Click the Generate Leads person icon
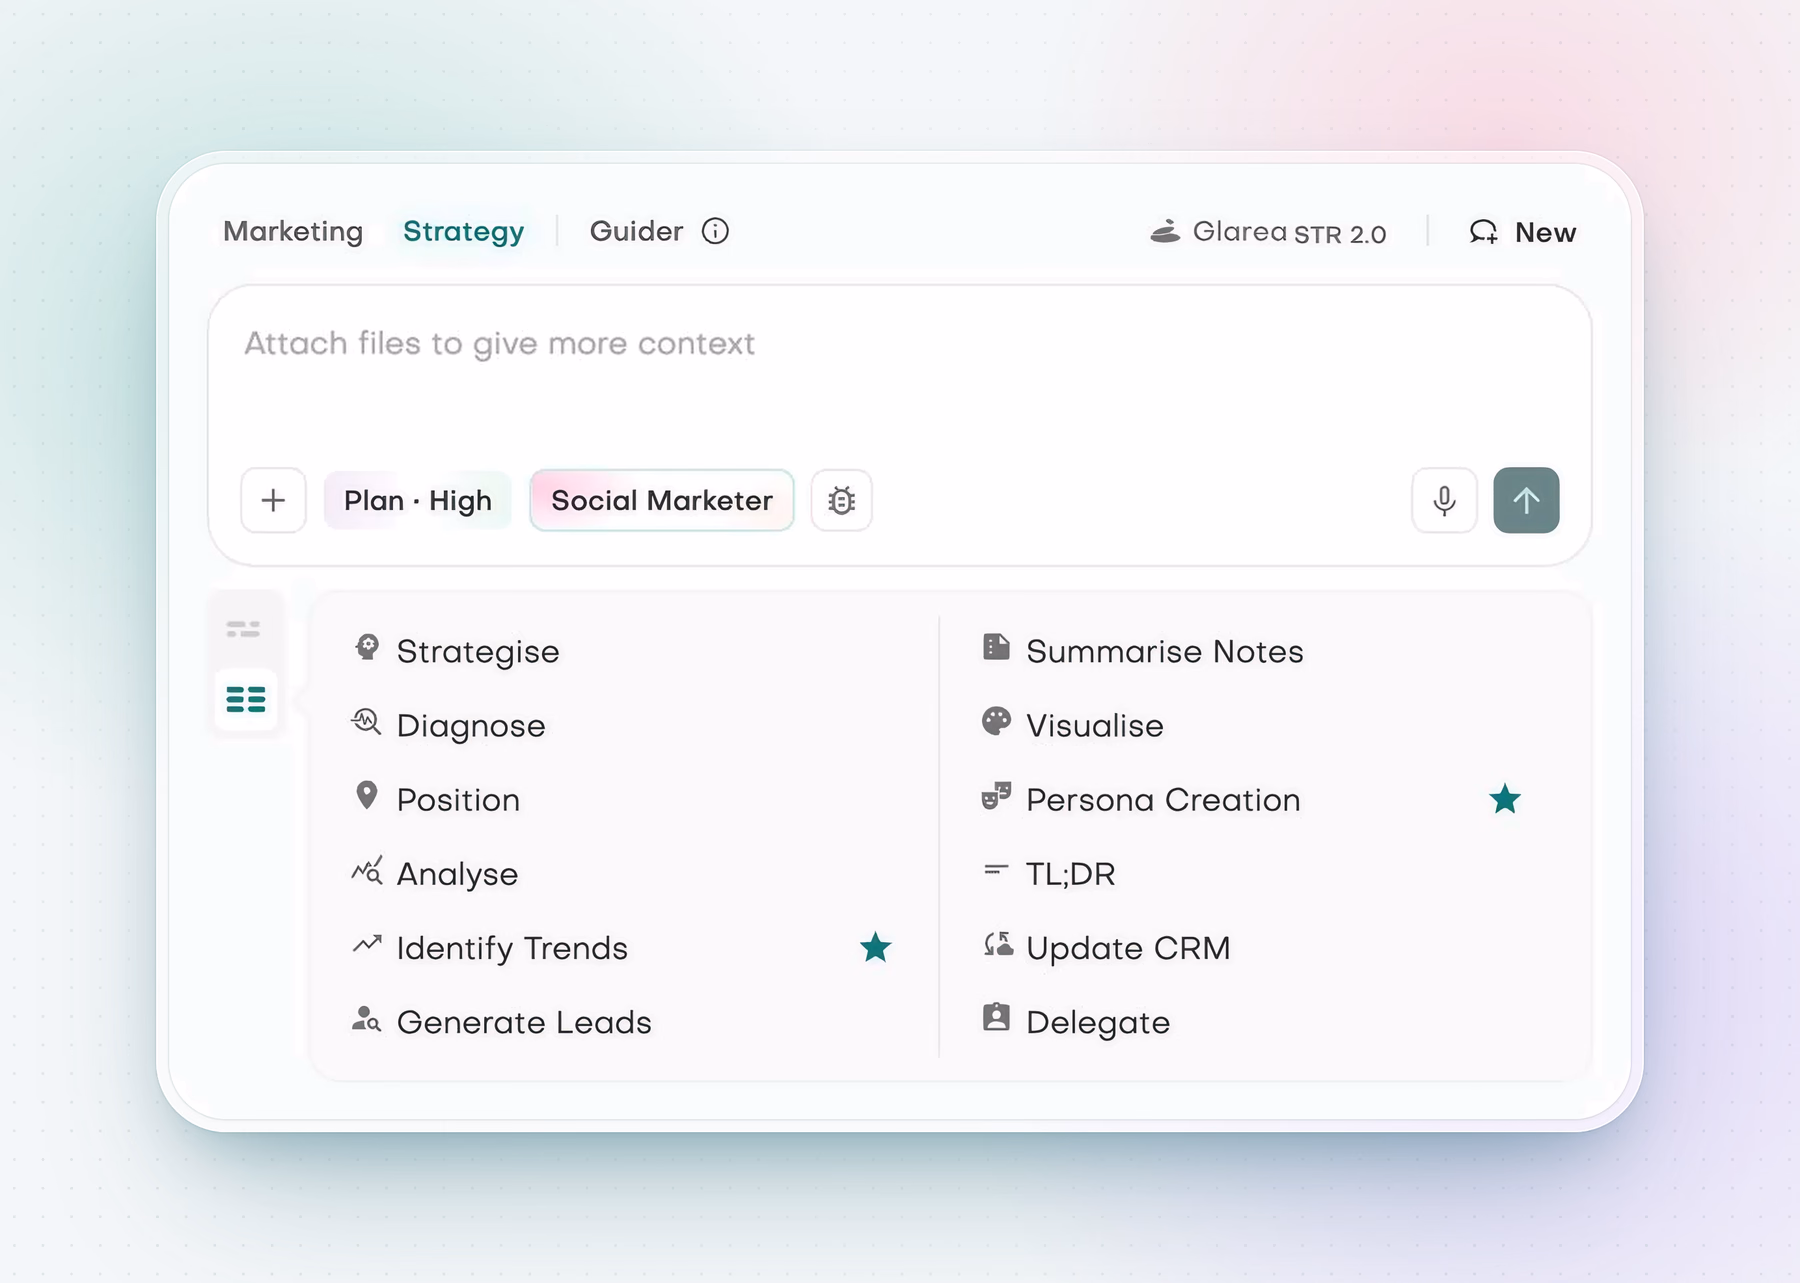Screen dimensions: 1800x1283 click(x=366, y=1019)
